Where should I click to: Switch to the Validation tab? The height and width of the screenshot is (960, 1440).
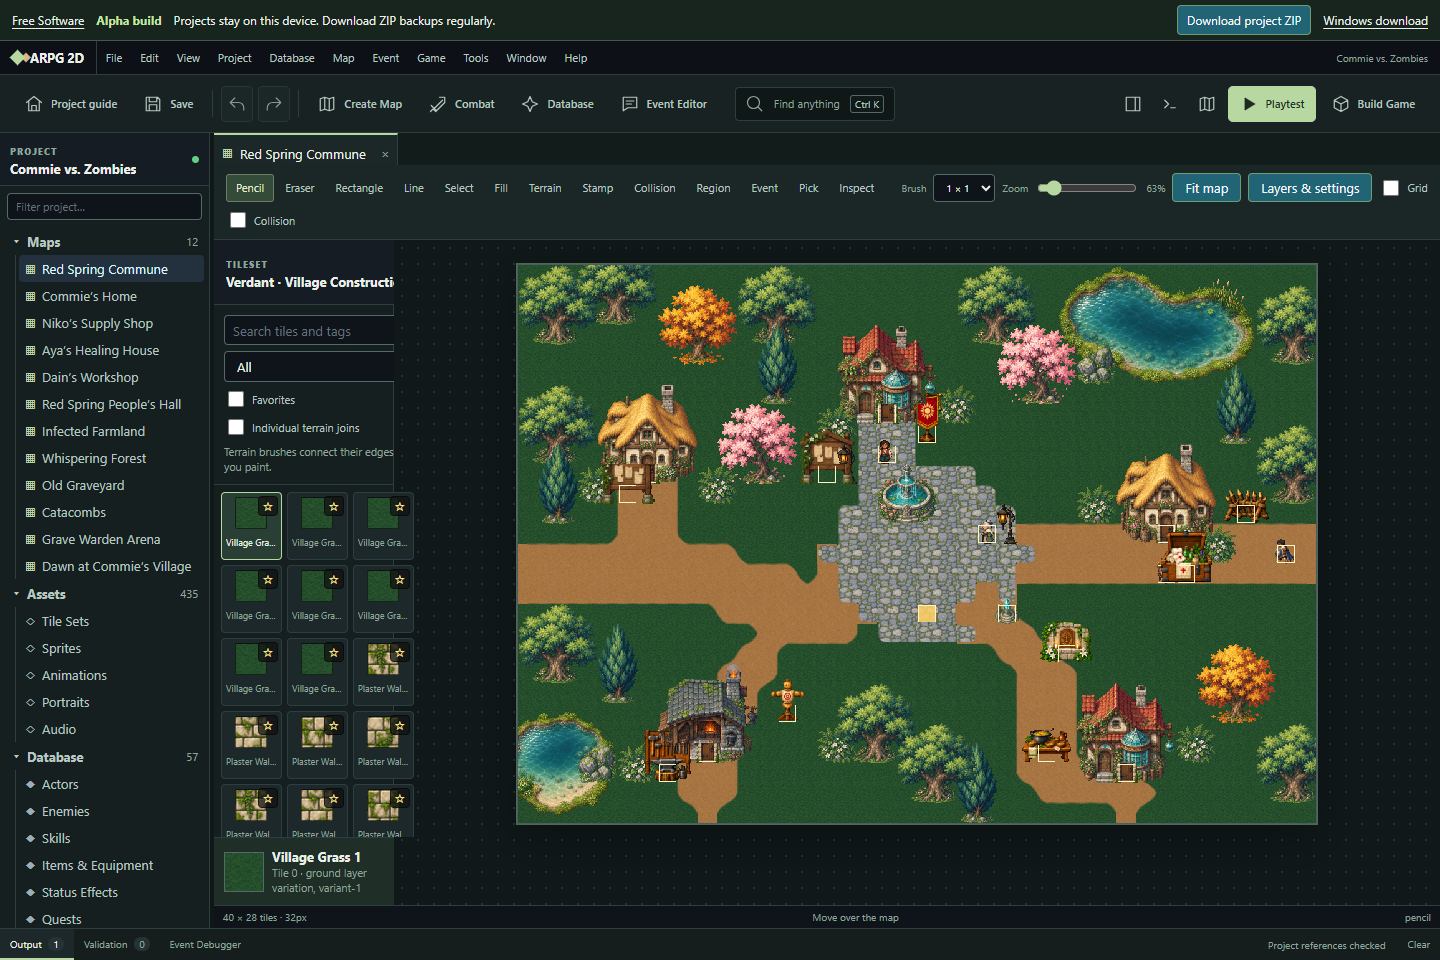(115, 944)
